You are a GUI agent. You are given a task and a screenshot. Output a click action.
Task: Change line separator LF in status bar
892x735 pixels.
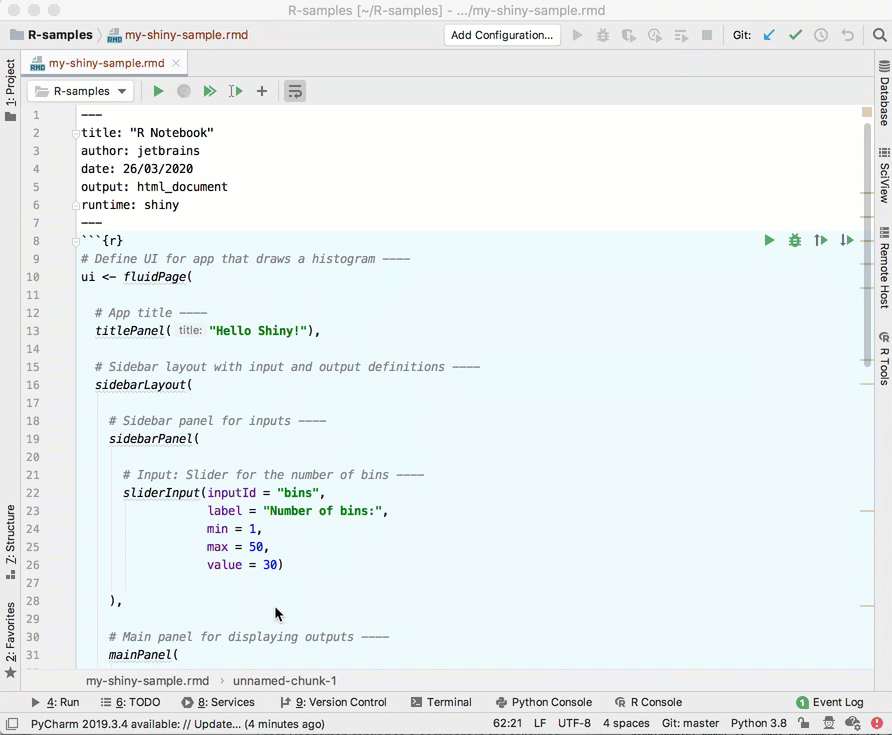click(x=540, y=723)
